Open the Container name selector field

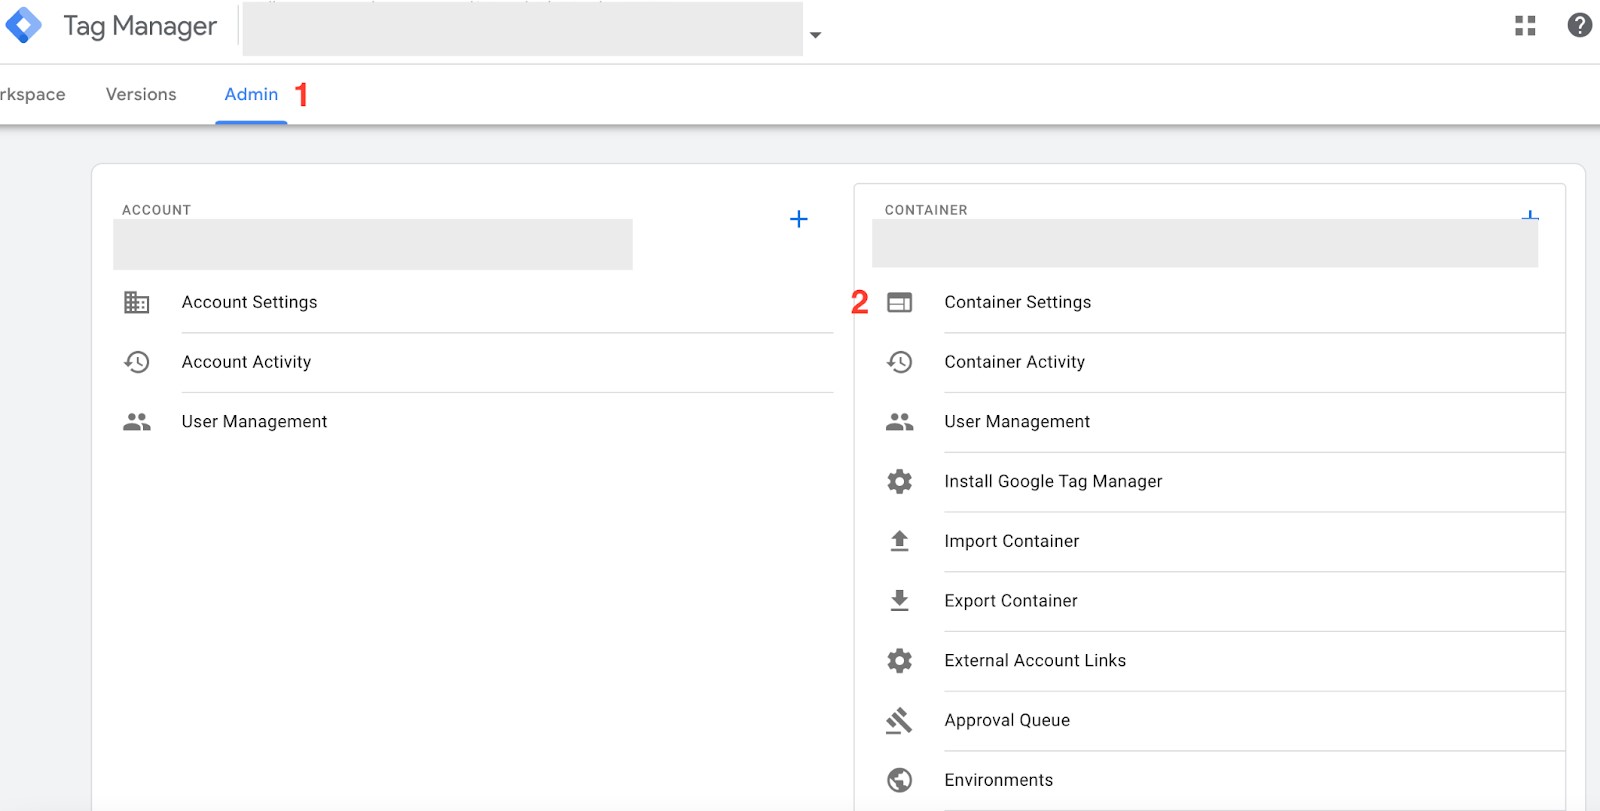(1204, 243)
